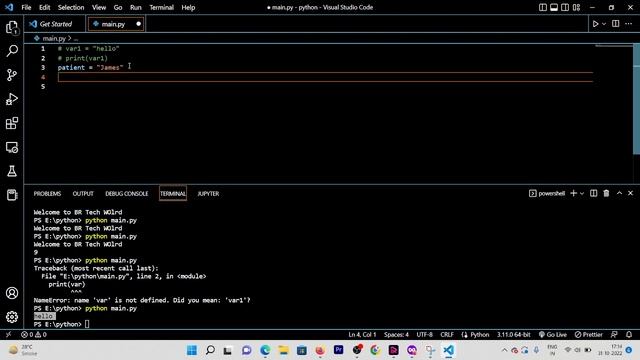Open the File menu
This screenshot has width=640, height=360.
pyautogui.click(x=26, y=7)
